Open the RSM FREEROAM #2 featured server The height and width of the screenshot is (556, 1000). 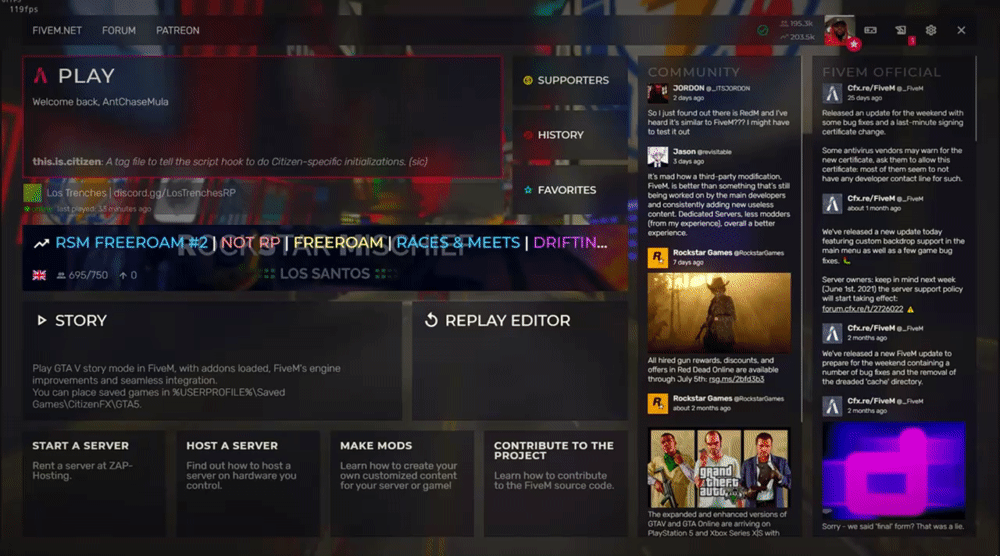pos(325,258)
